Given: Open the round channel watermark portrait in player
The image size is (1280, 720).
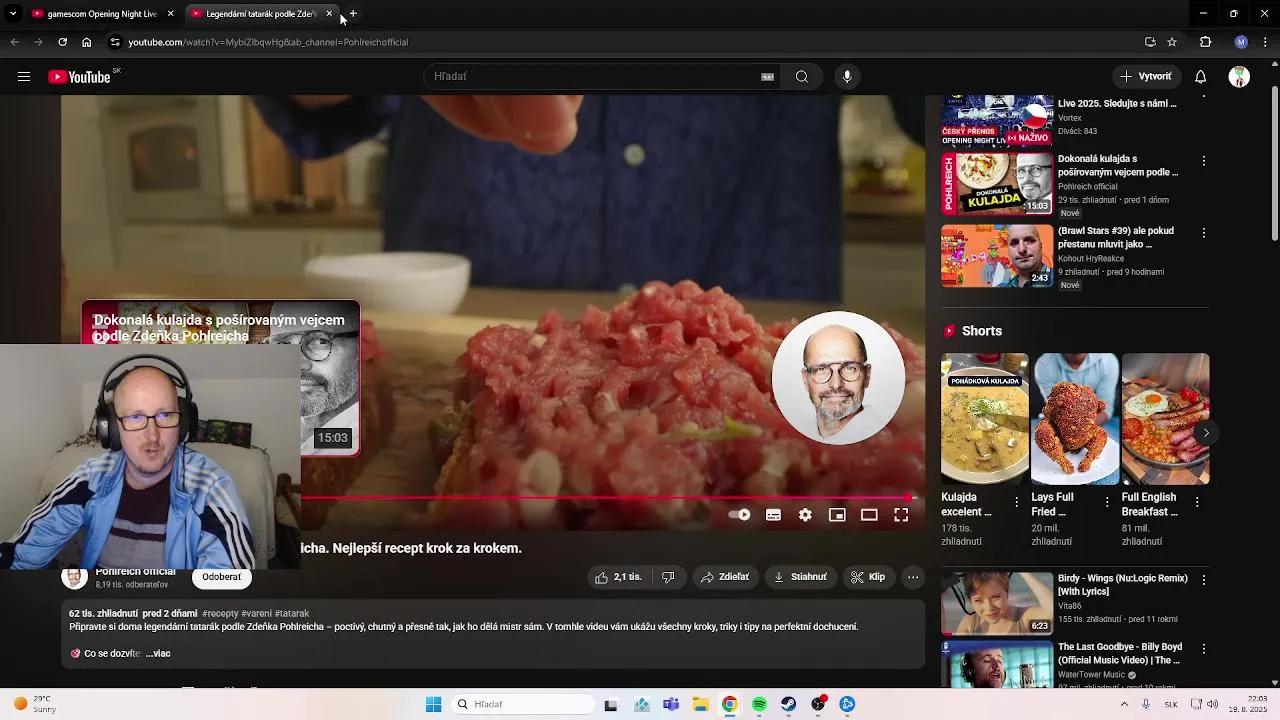Looking at the screenshot, I should click(838, 378).
